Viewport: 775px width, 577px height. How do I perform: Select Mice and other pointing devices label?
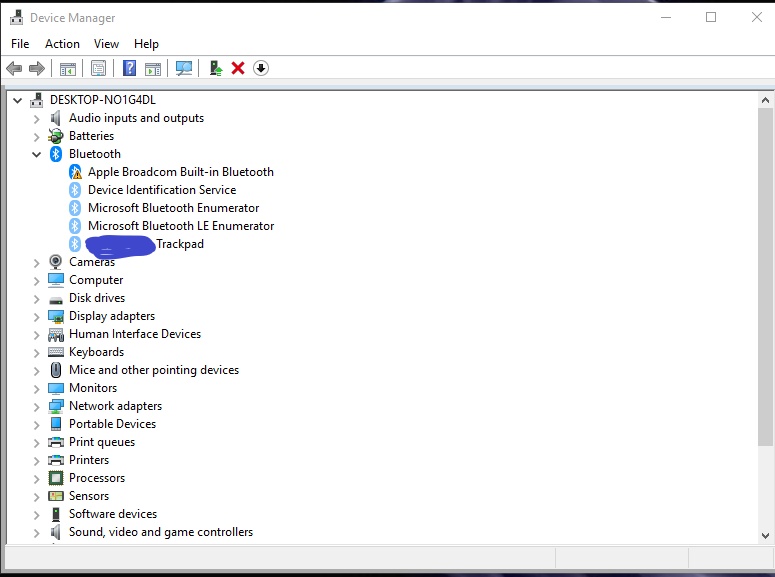[154, 370]
